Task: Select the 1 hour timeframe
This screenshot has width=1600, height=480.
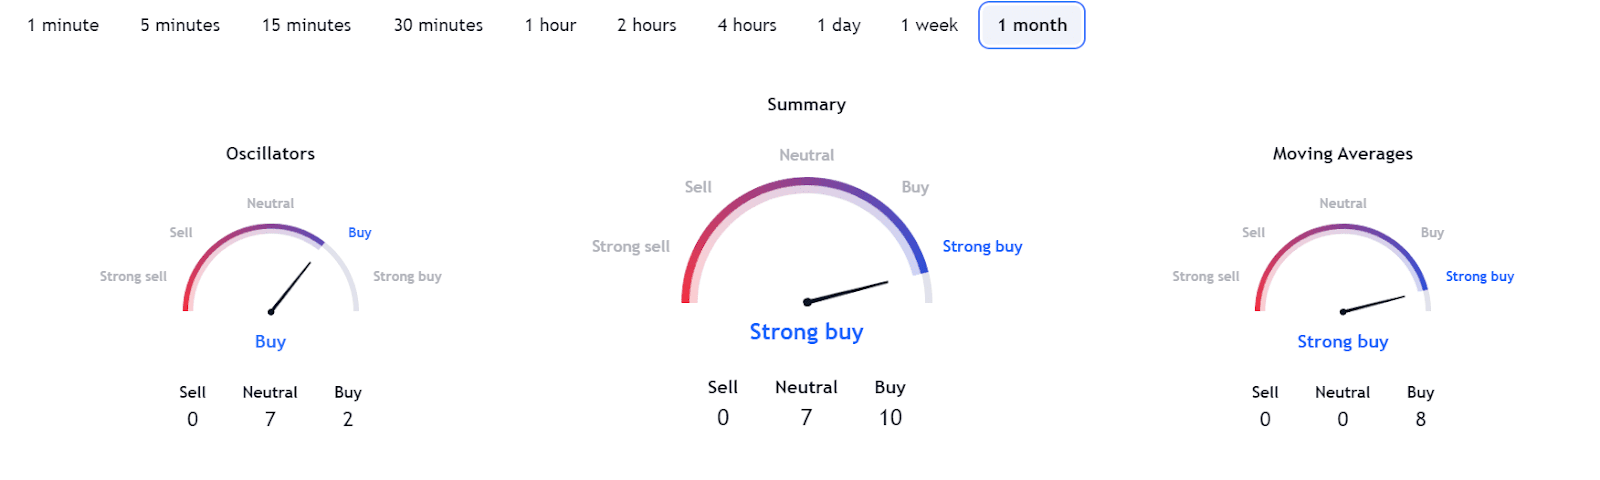Action: click(550, 25)
